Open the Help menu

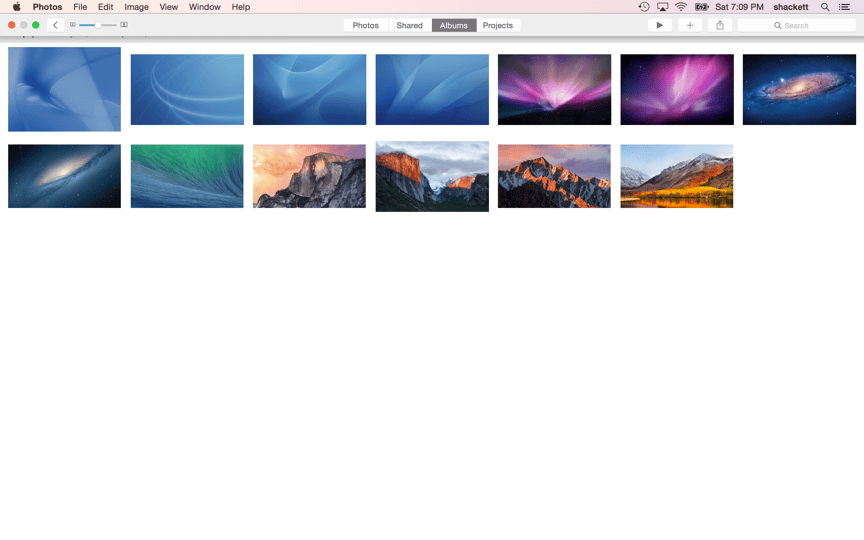click(241, 7)
